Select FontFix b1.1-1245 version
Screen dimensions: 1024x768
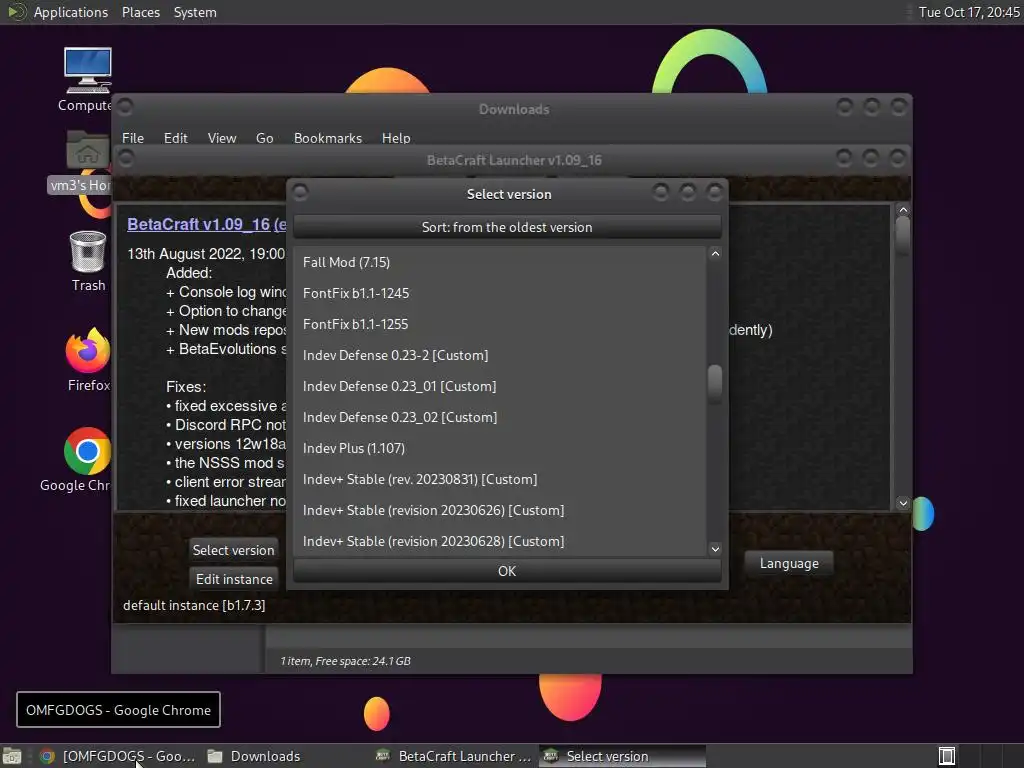click(500, 293)
